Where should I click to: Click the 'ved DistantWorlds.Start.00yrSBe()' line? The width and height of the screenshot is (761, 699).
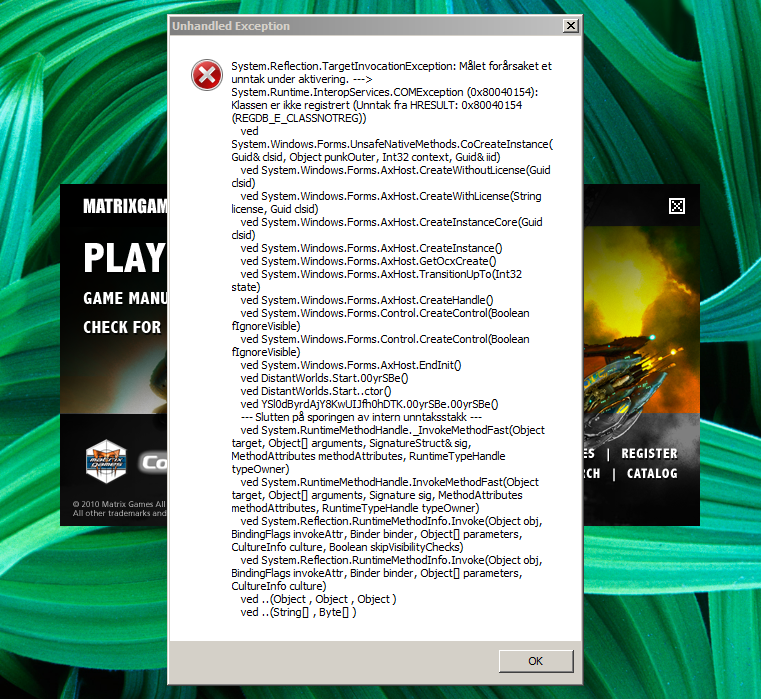(x=324, y=378)
